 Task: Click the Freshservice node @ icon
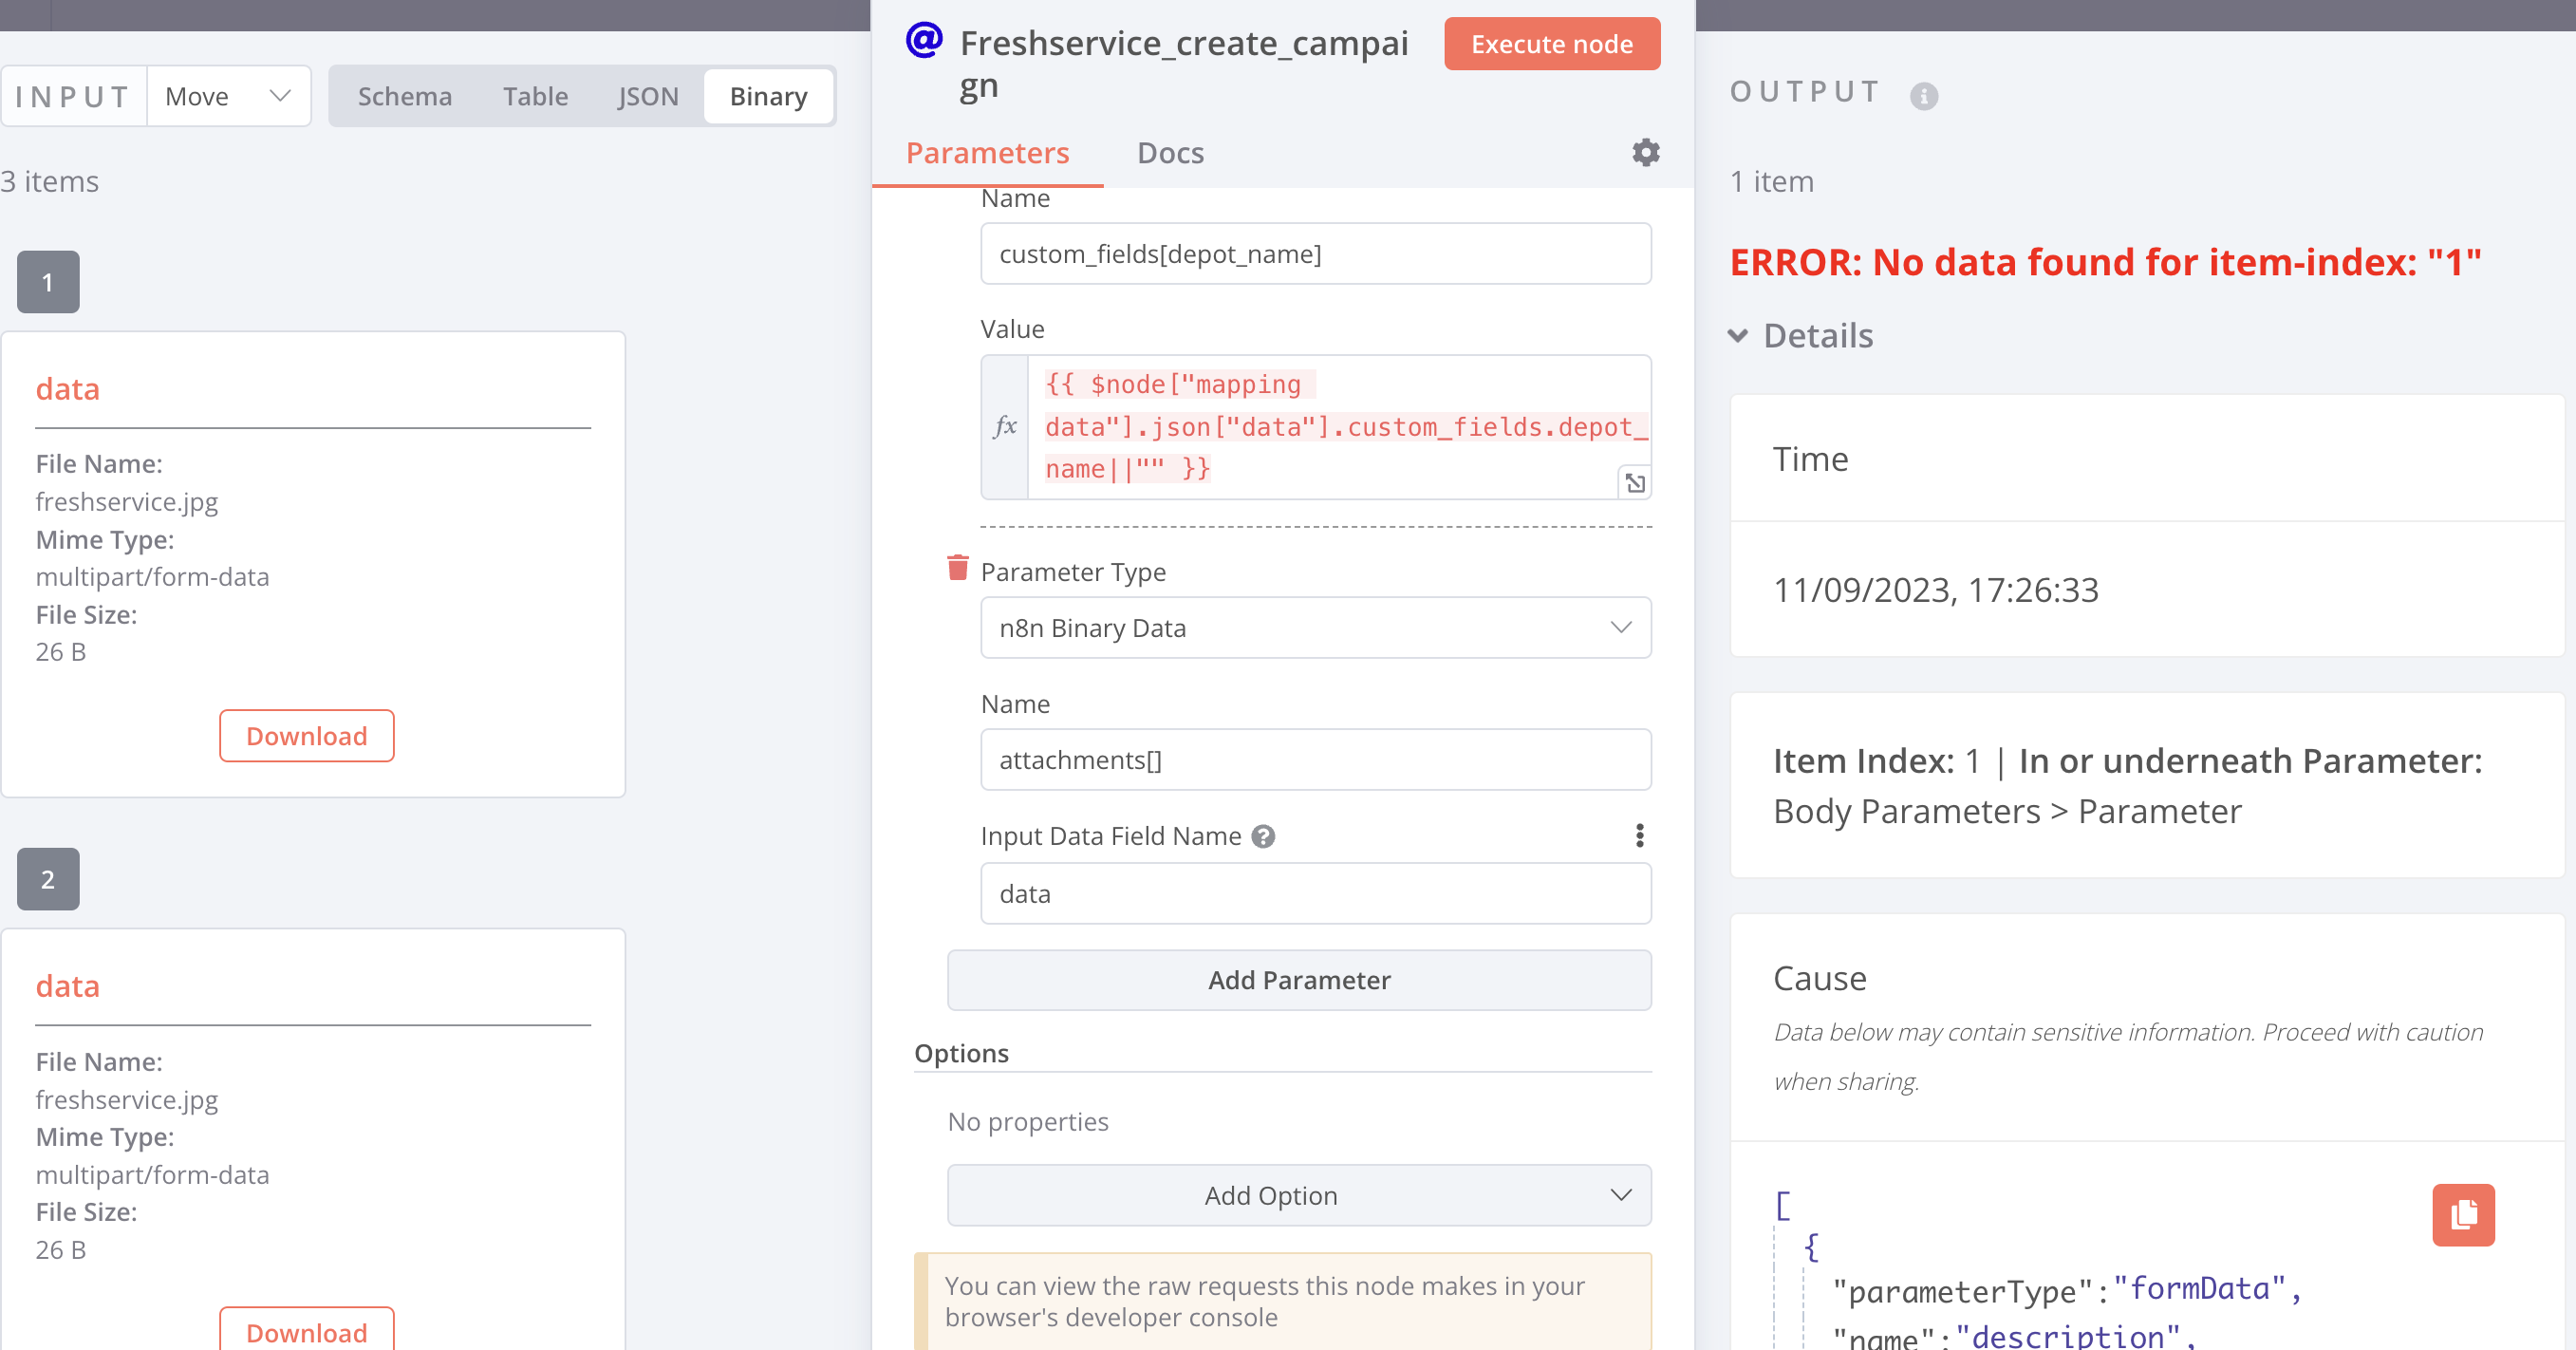coord(924,41)
